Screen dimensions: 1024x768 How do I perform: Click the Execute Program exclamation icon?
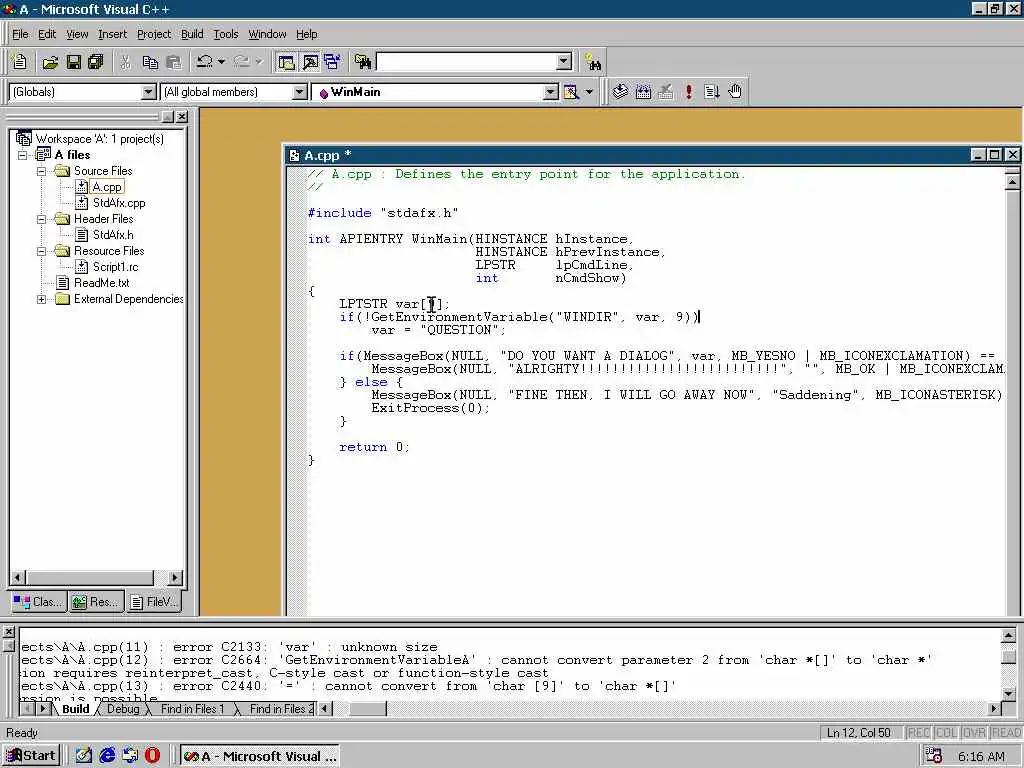click(688, 92)
